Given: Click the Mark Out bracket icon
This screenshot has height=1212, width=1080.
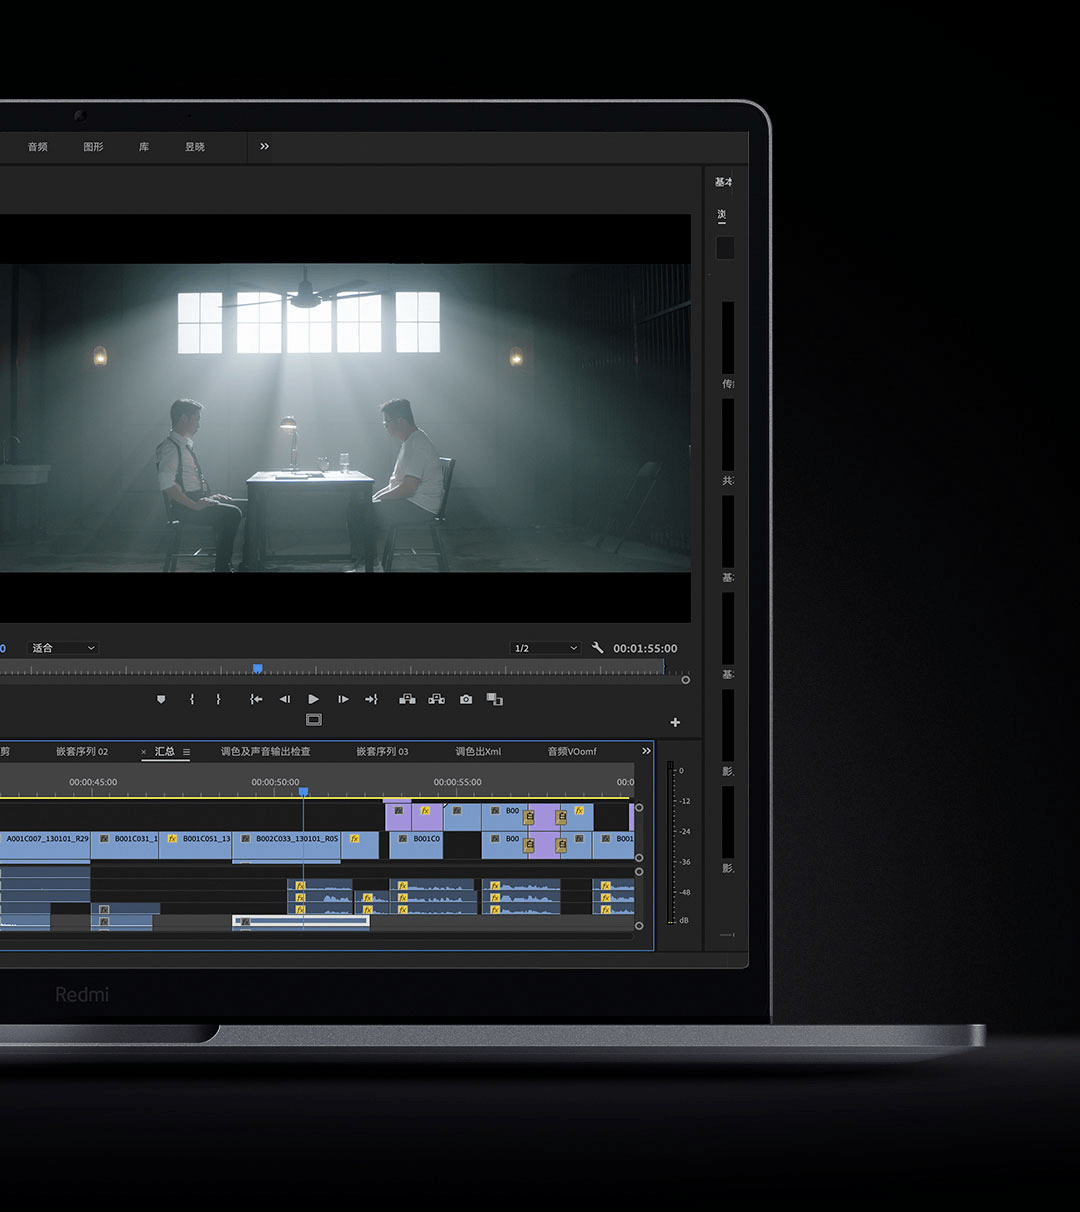Looking at the screenshot, I should click(x=218, y=699).
